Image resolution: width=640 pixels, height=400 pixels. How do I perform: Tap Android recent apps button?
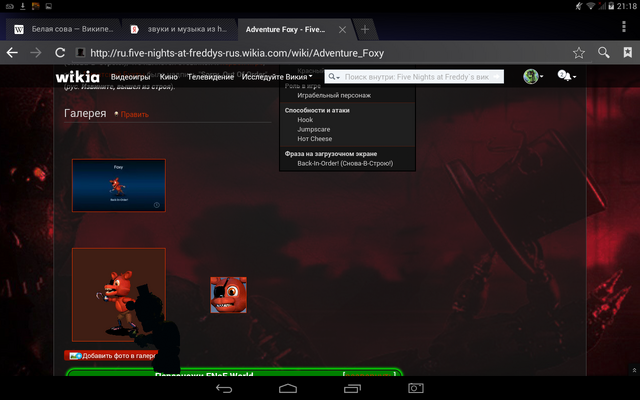pos(352,388)
